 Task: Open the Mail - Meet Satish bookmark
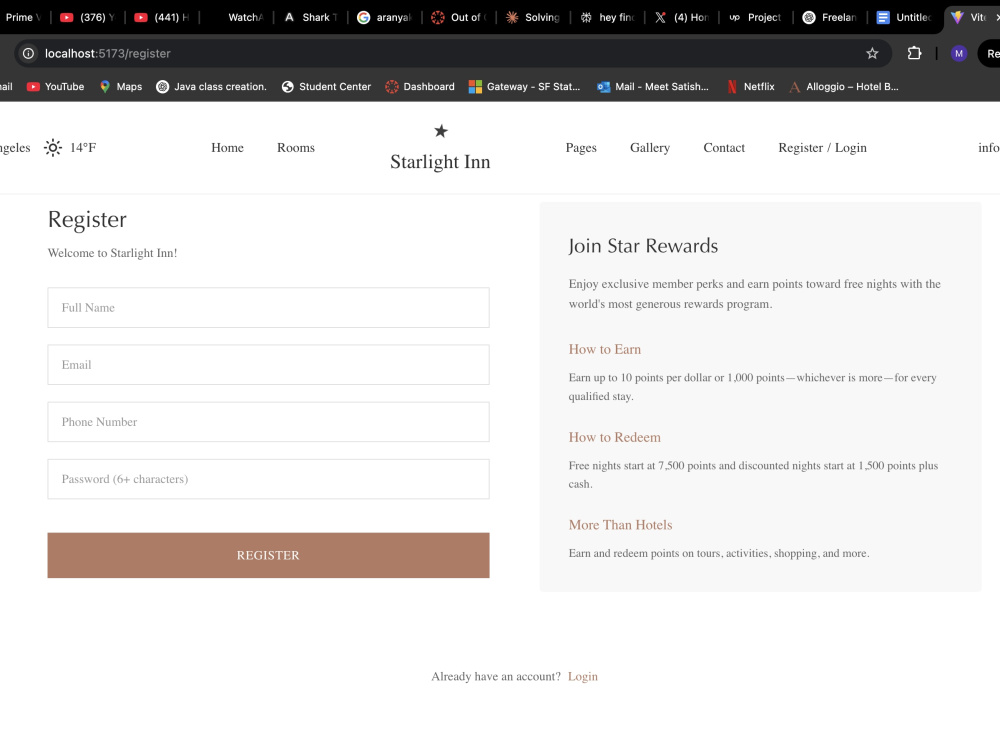[x=652, y=87]
